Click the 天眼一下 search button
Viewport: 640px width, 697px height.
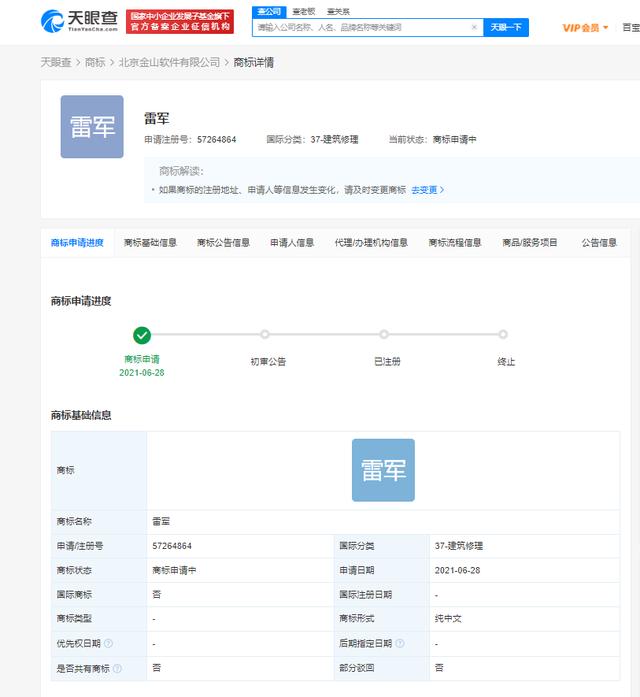point(506,28)
